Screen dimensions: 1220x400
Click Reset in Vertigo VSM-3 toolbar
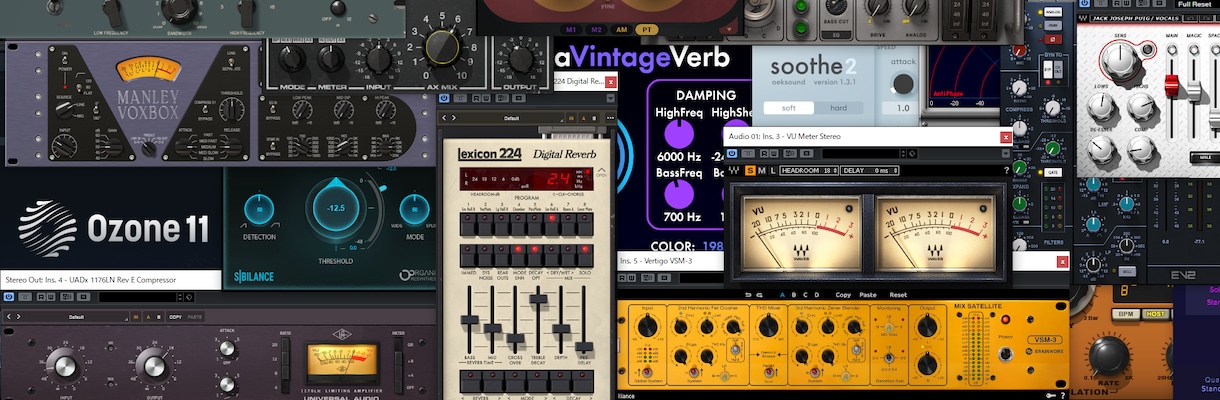point(898,295)
